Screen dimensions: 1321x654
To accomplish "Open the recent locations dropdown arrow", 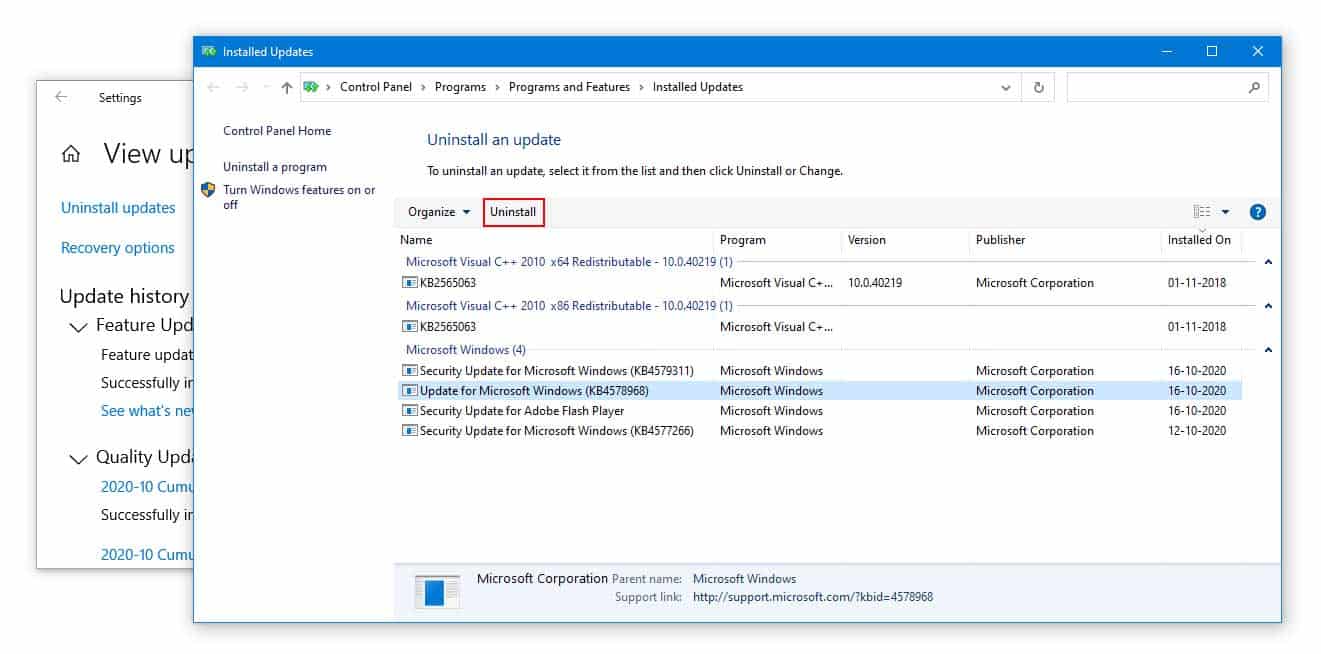I will click(266, 88).
